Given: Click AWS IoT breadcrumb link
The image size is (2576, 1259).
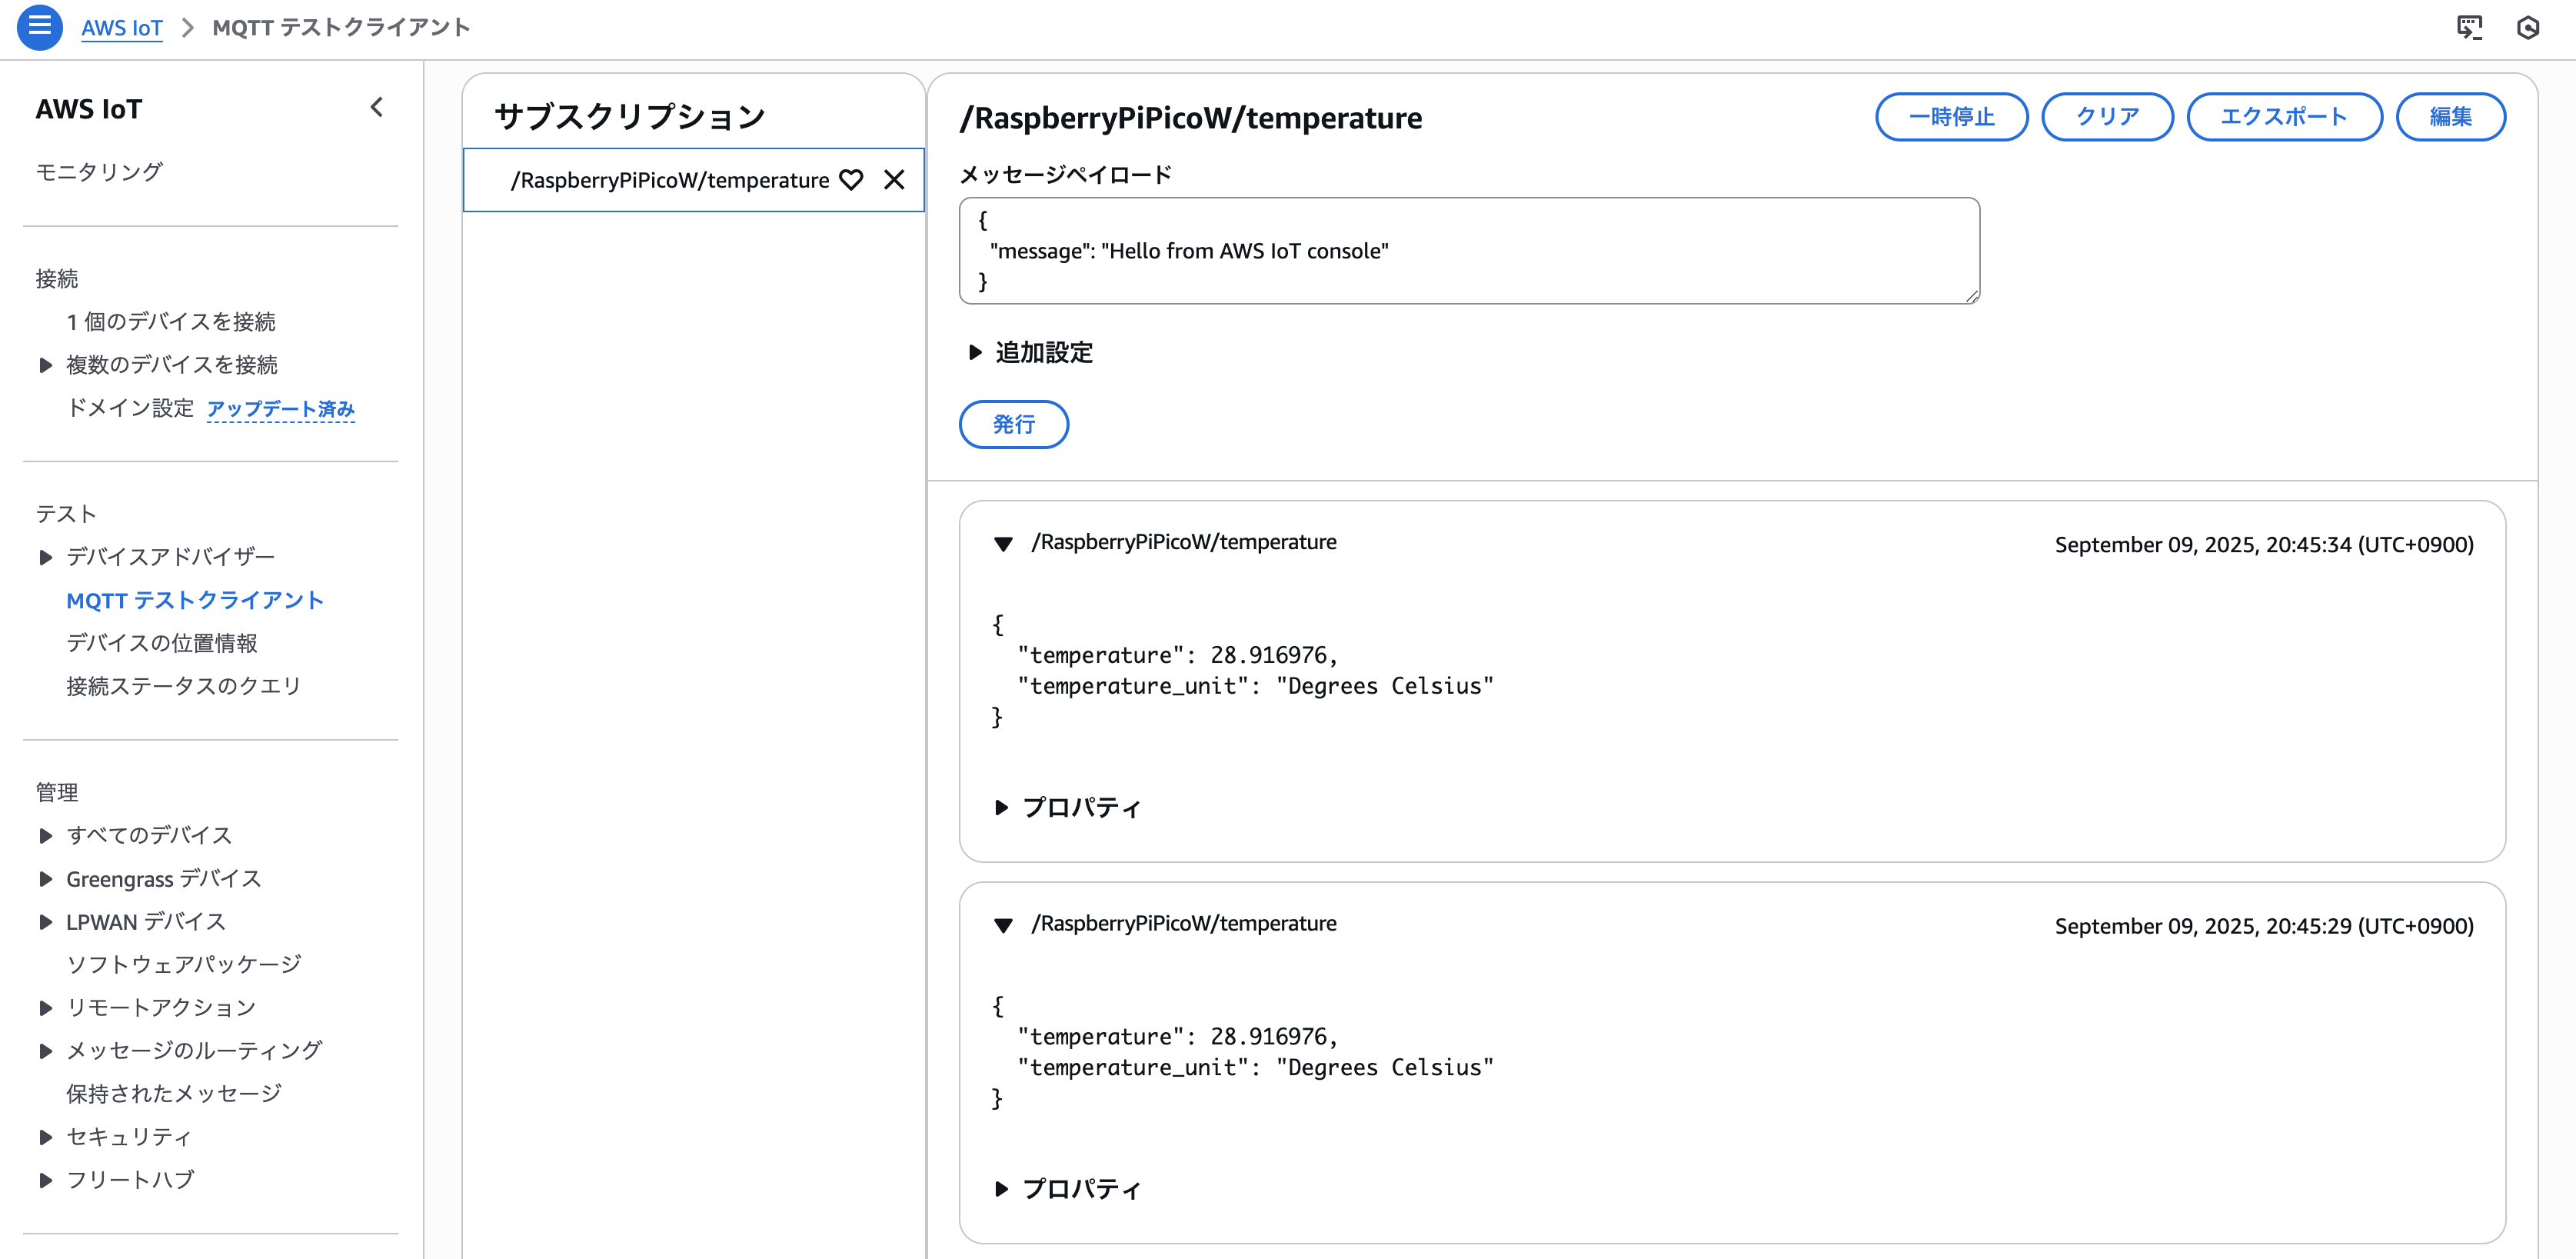Looking at the screenshot, I should tap(121, 28).
